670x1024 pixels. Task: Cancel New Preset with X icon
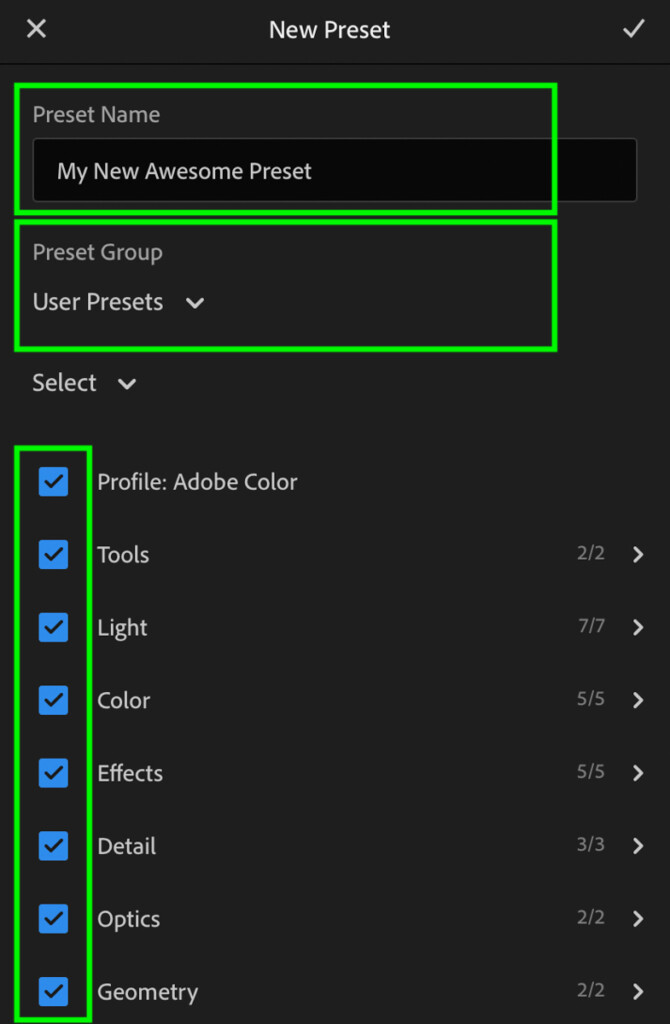point(36,29)
